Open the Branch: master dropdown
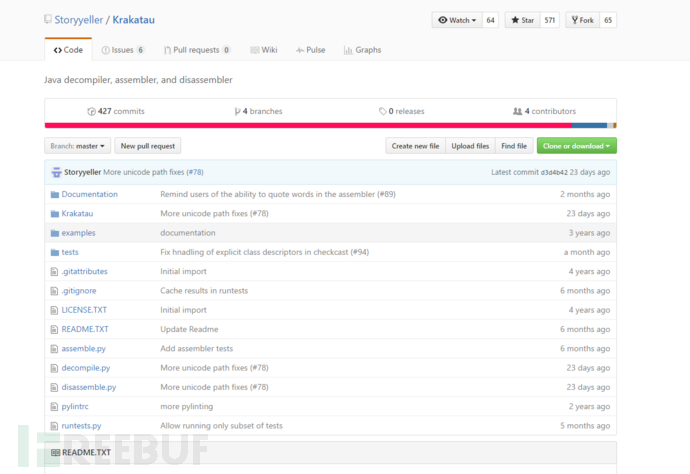This screenshot has height=474, width=690. point(77,146)
